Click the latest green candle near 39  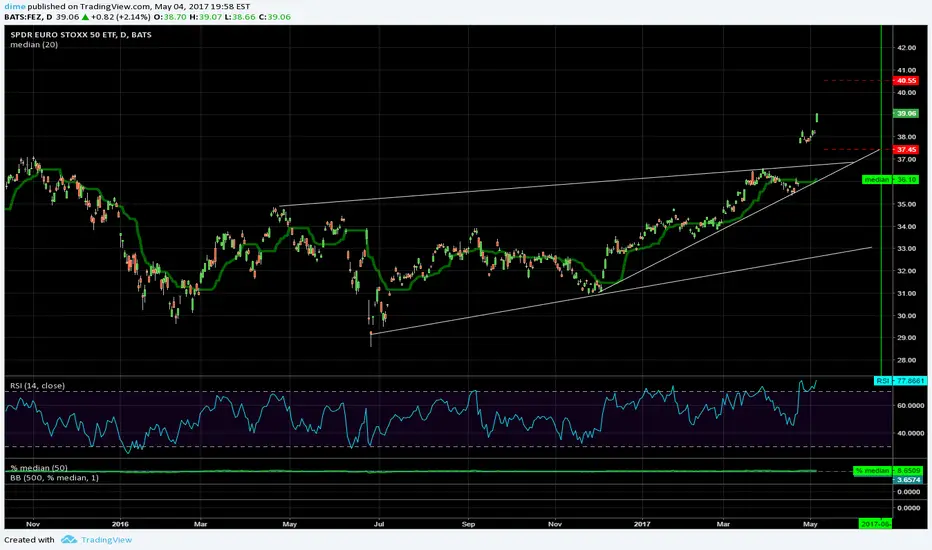(817, 118)
